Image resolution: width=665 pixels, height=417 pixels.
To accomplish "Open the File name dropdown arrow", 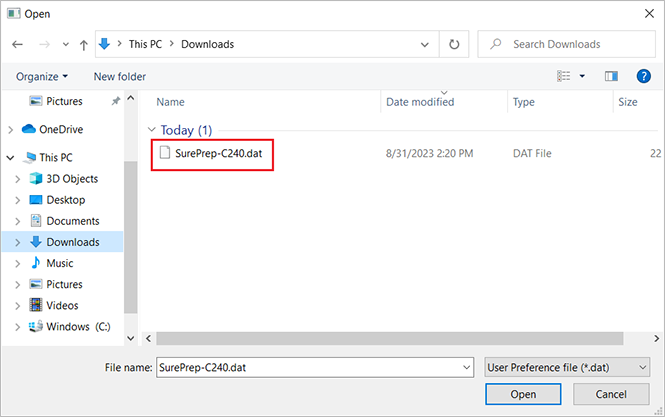I will tap(467, 367).
